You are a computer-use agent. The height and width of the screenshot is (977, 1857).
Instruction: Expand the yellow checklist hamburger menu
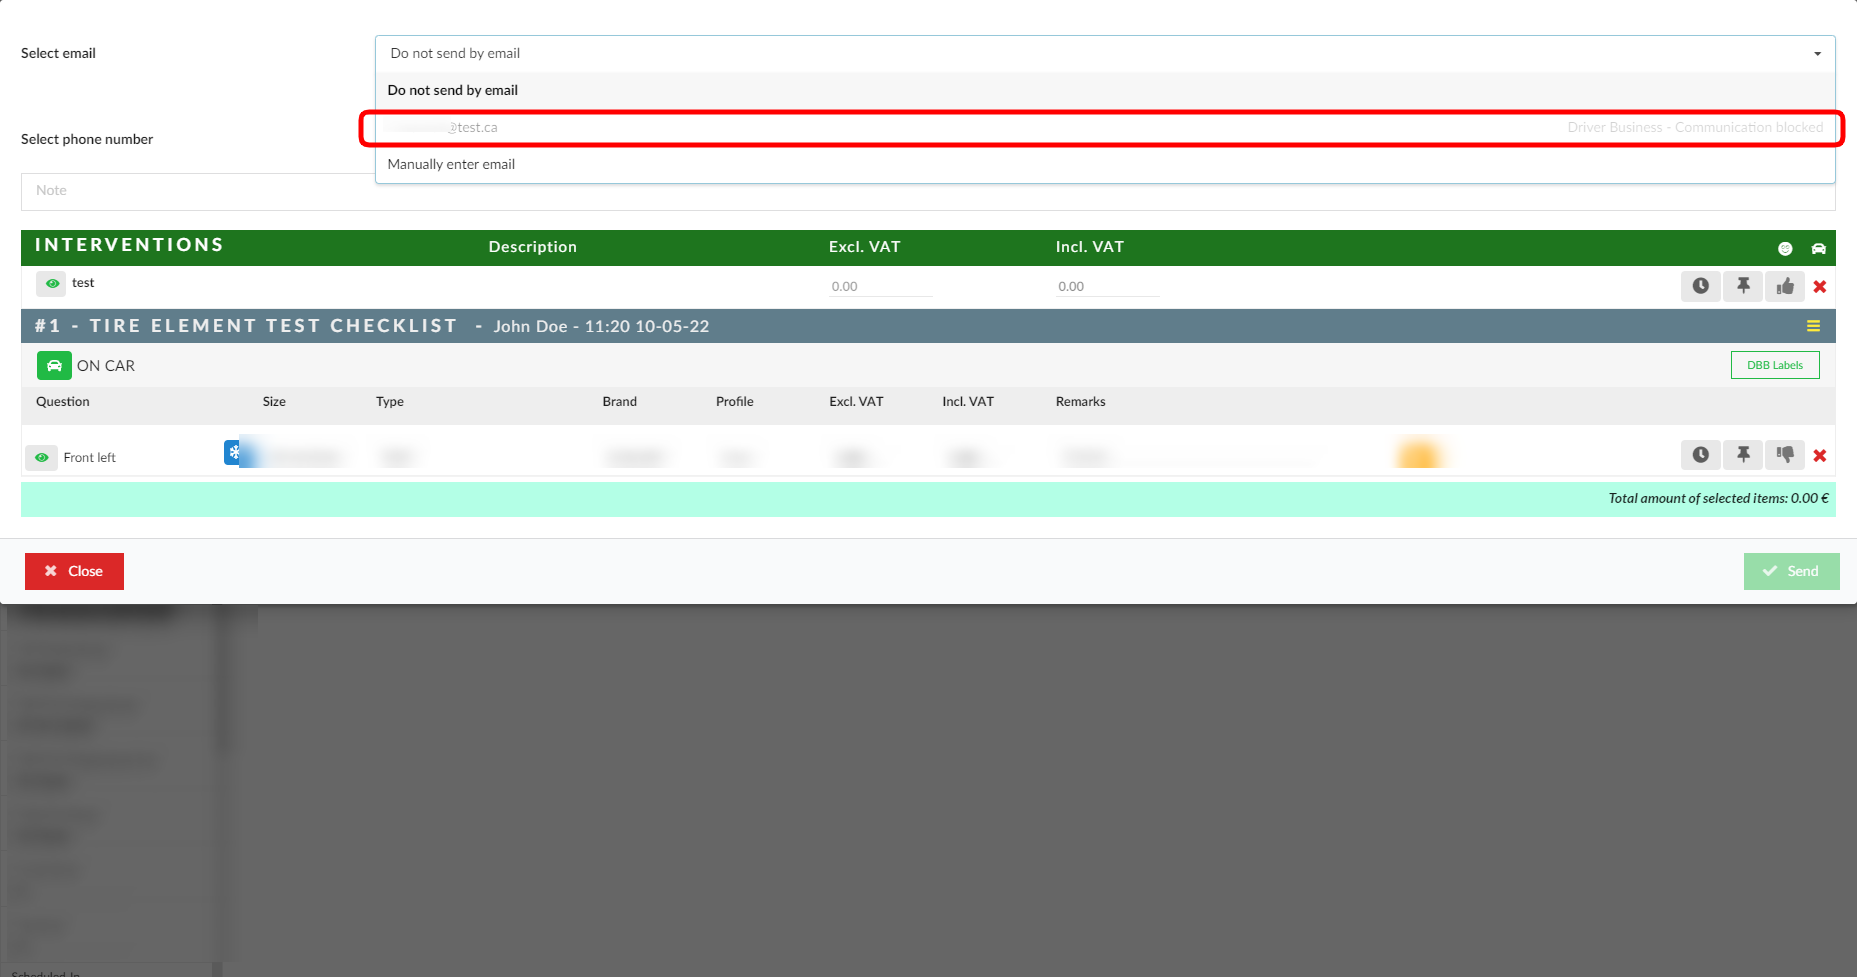tap(1813, 326)
